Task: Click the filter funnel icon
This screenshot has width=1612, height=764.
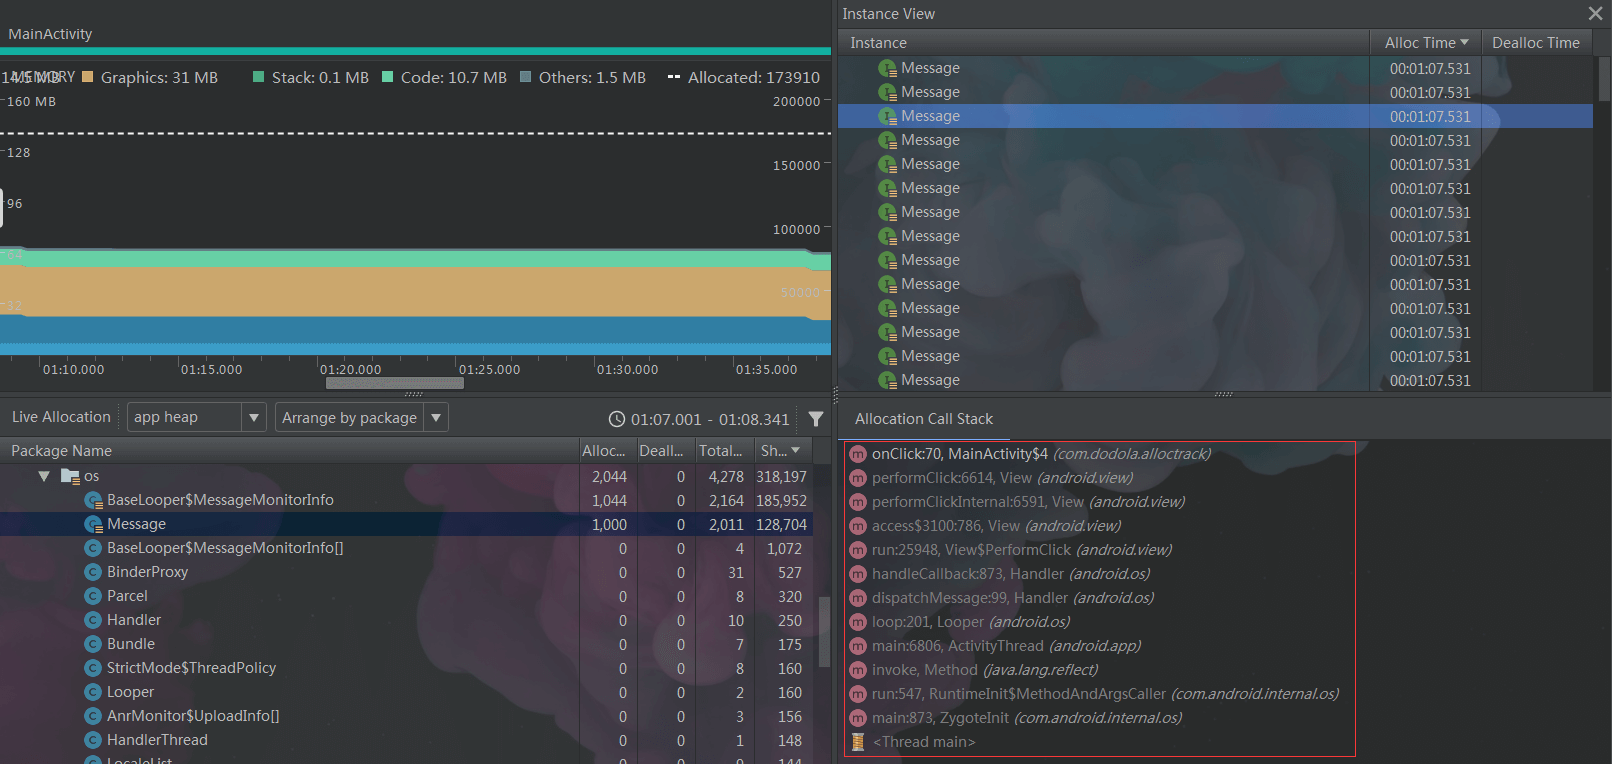Action: 816,419
